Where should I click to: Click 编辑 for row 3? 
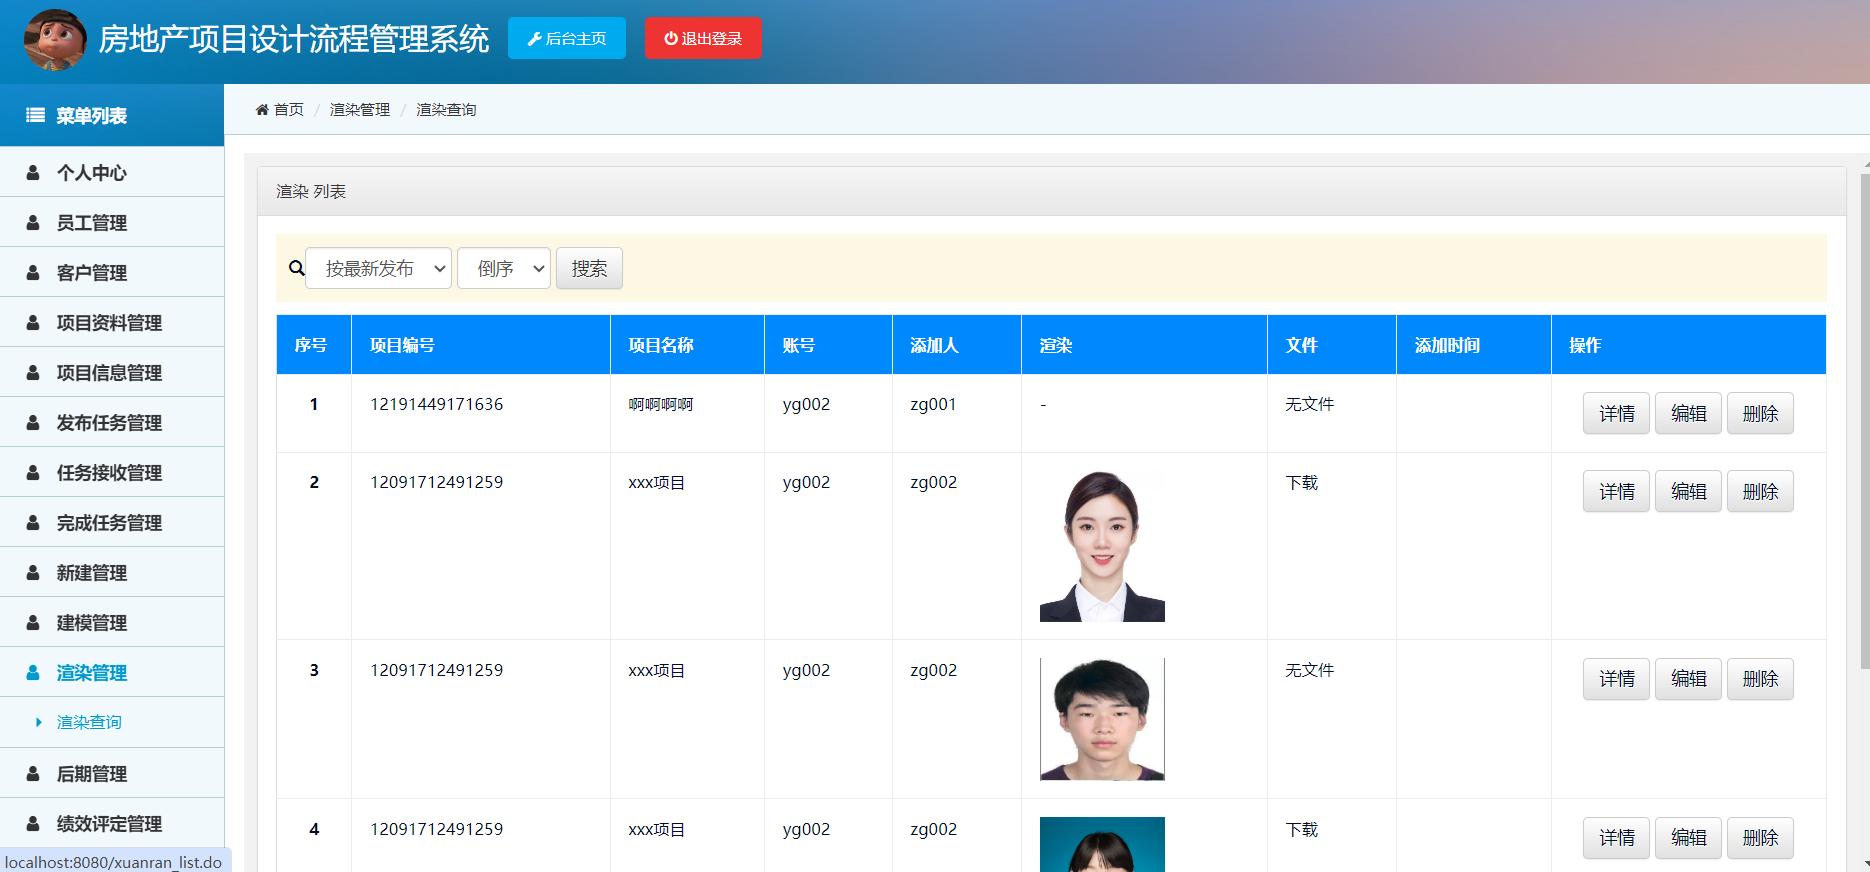[1688, 679]
